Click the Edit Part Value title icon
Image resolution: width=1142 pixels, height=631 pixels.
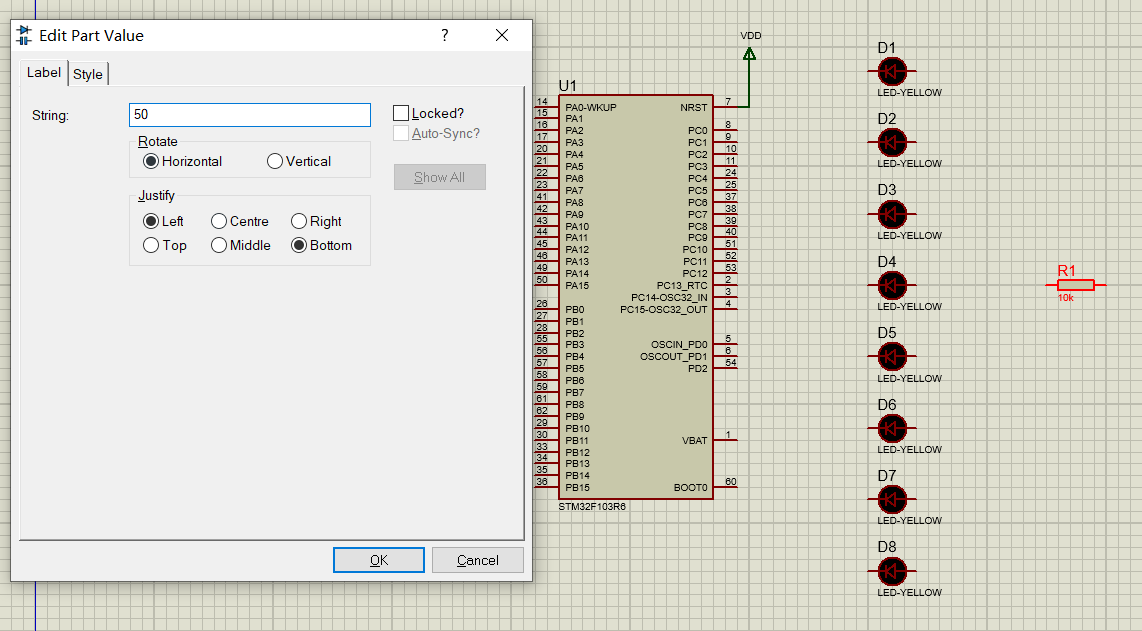[24, 35]
